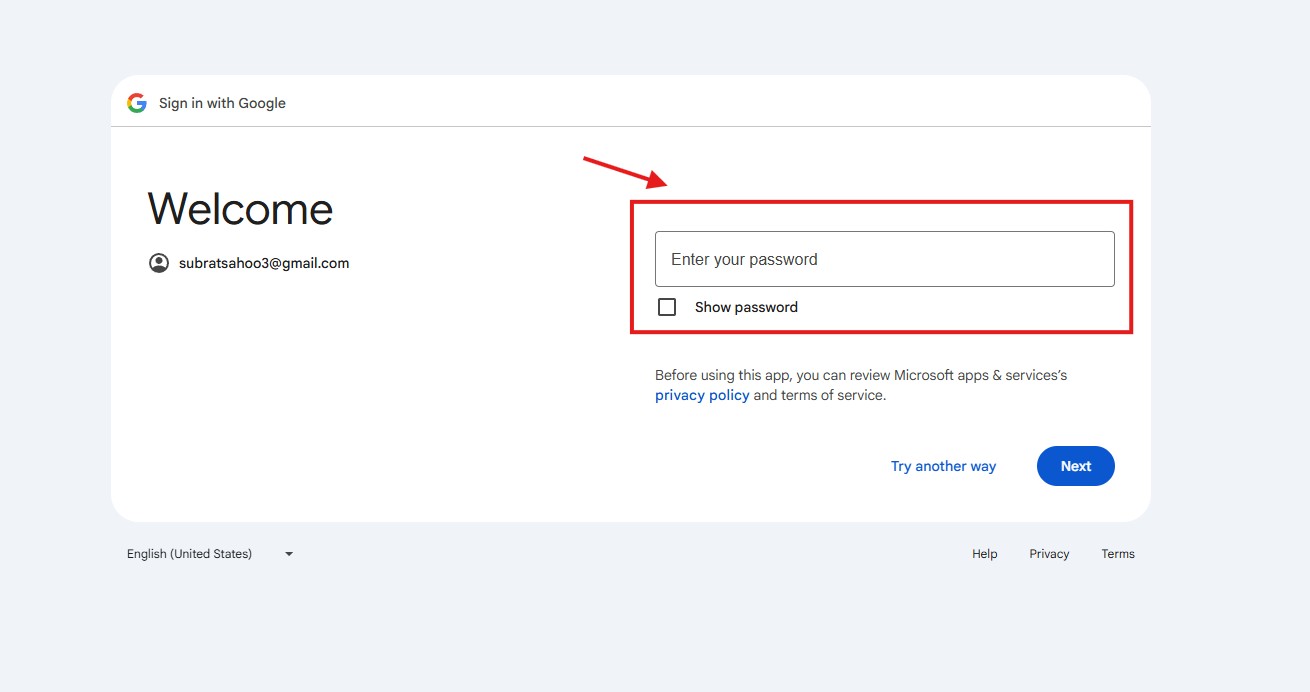This screenshot has height=692, width=1310.
Task: Click the account avatar icon beside the email
Action: (x=159, y=263)
